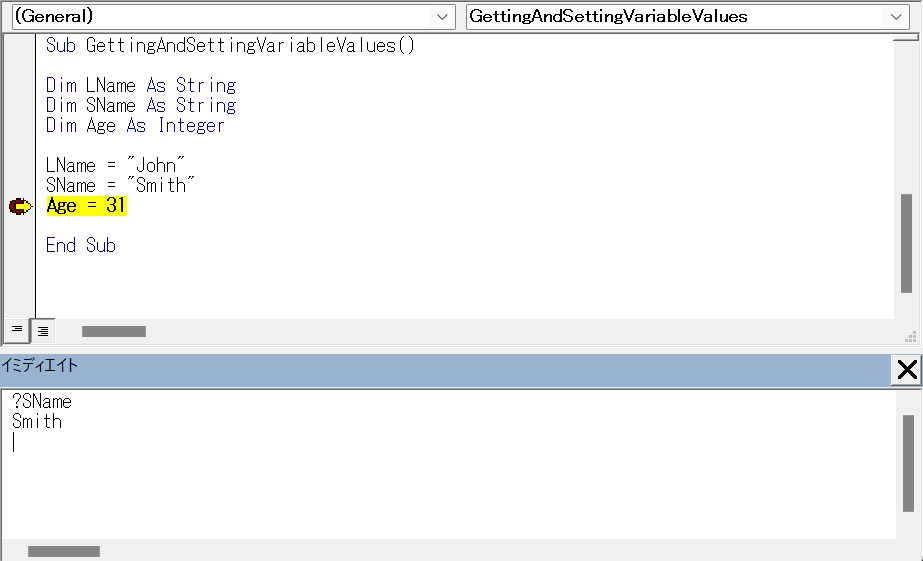This screenshot has width=923, height=561.
Task: Click the code window vertical scrollbar thumb
Action: [x=907, y=243]
